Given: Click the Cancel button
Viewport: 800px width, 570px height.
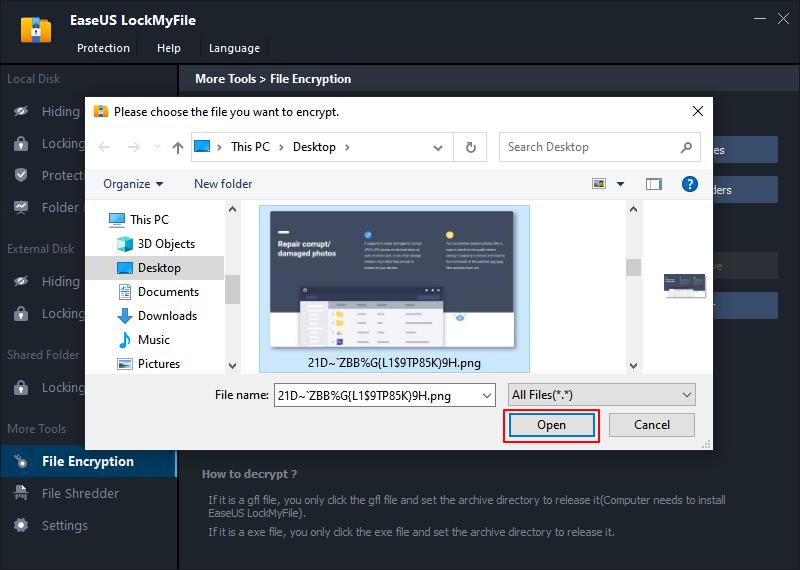Looking at the screenshot, I should 652,425.
